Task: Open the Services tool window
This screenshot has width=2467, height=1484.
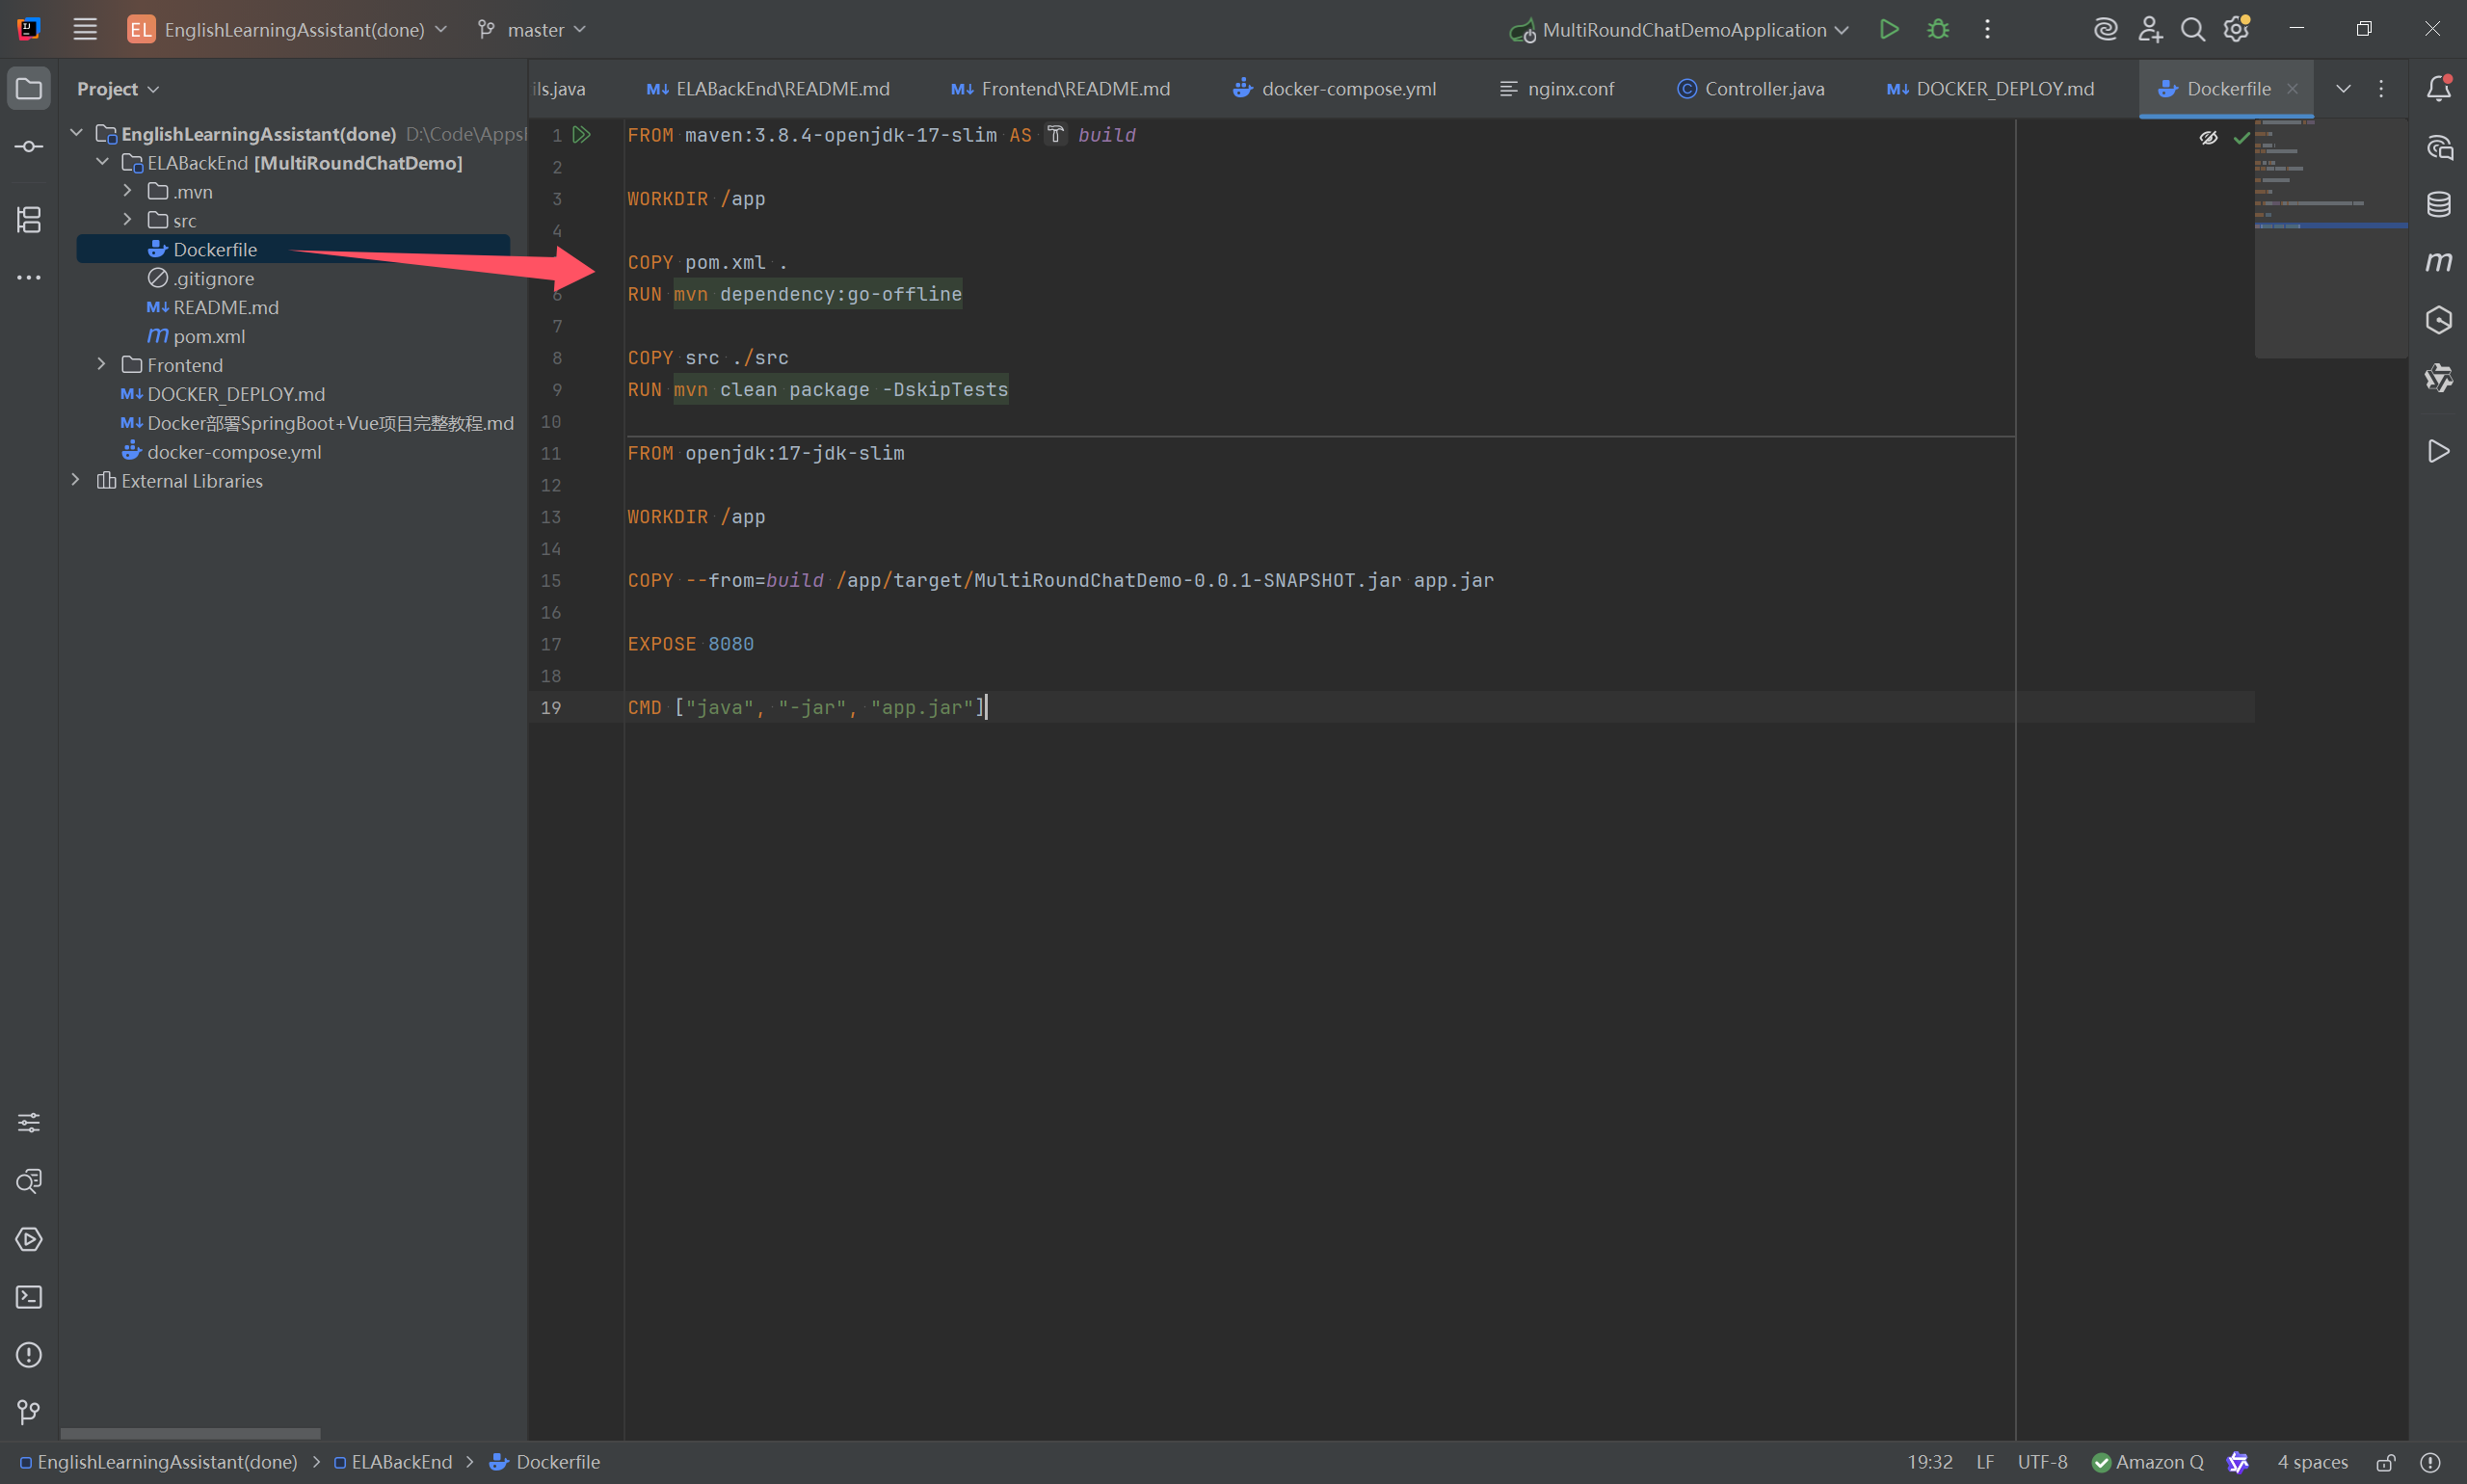Action: 29,1239
